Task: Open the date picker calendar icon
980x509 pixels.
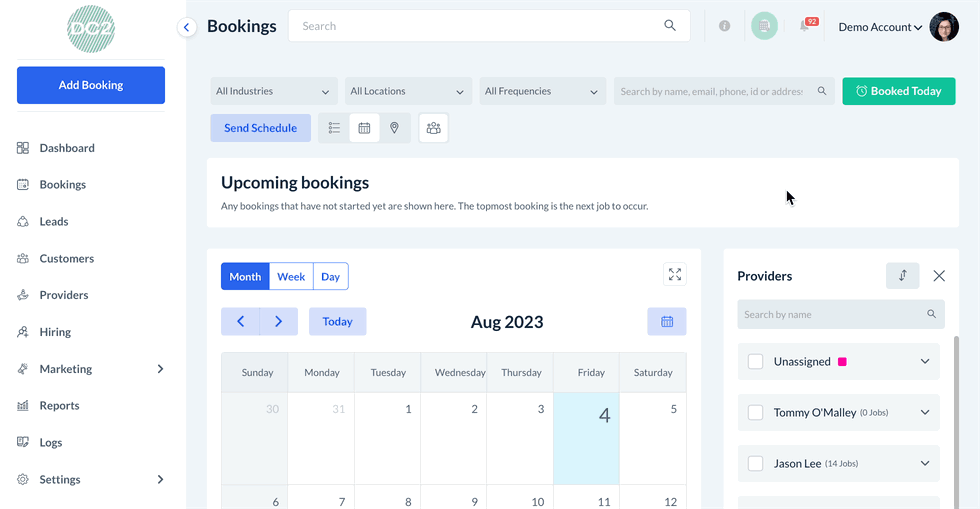Action: 667,321
